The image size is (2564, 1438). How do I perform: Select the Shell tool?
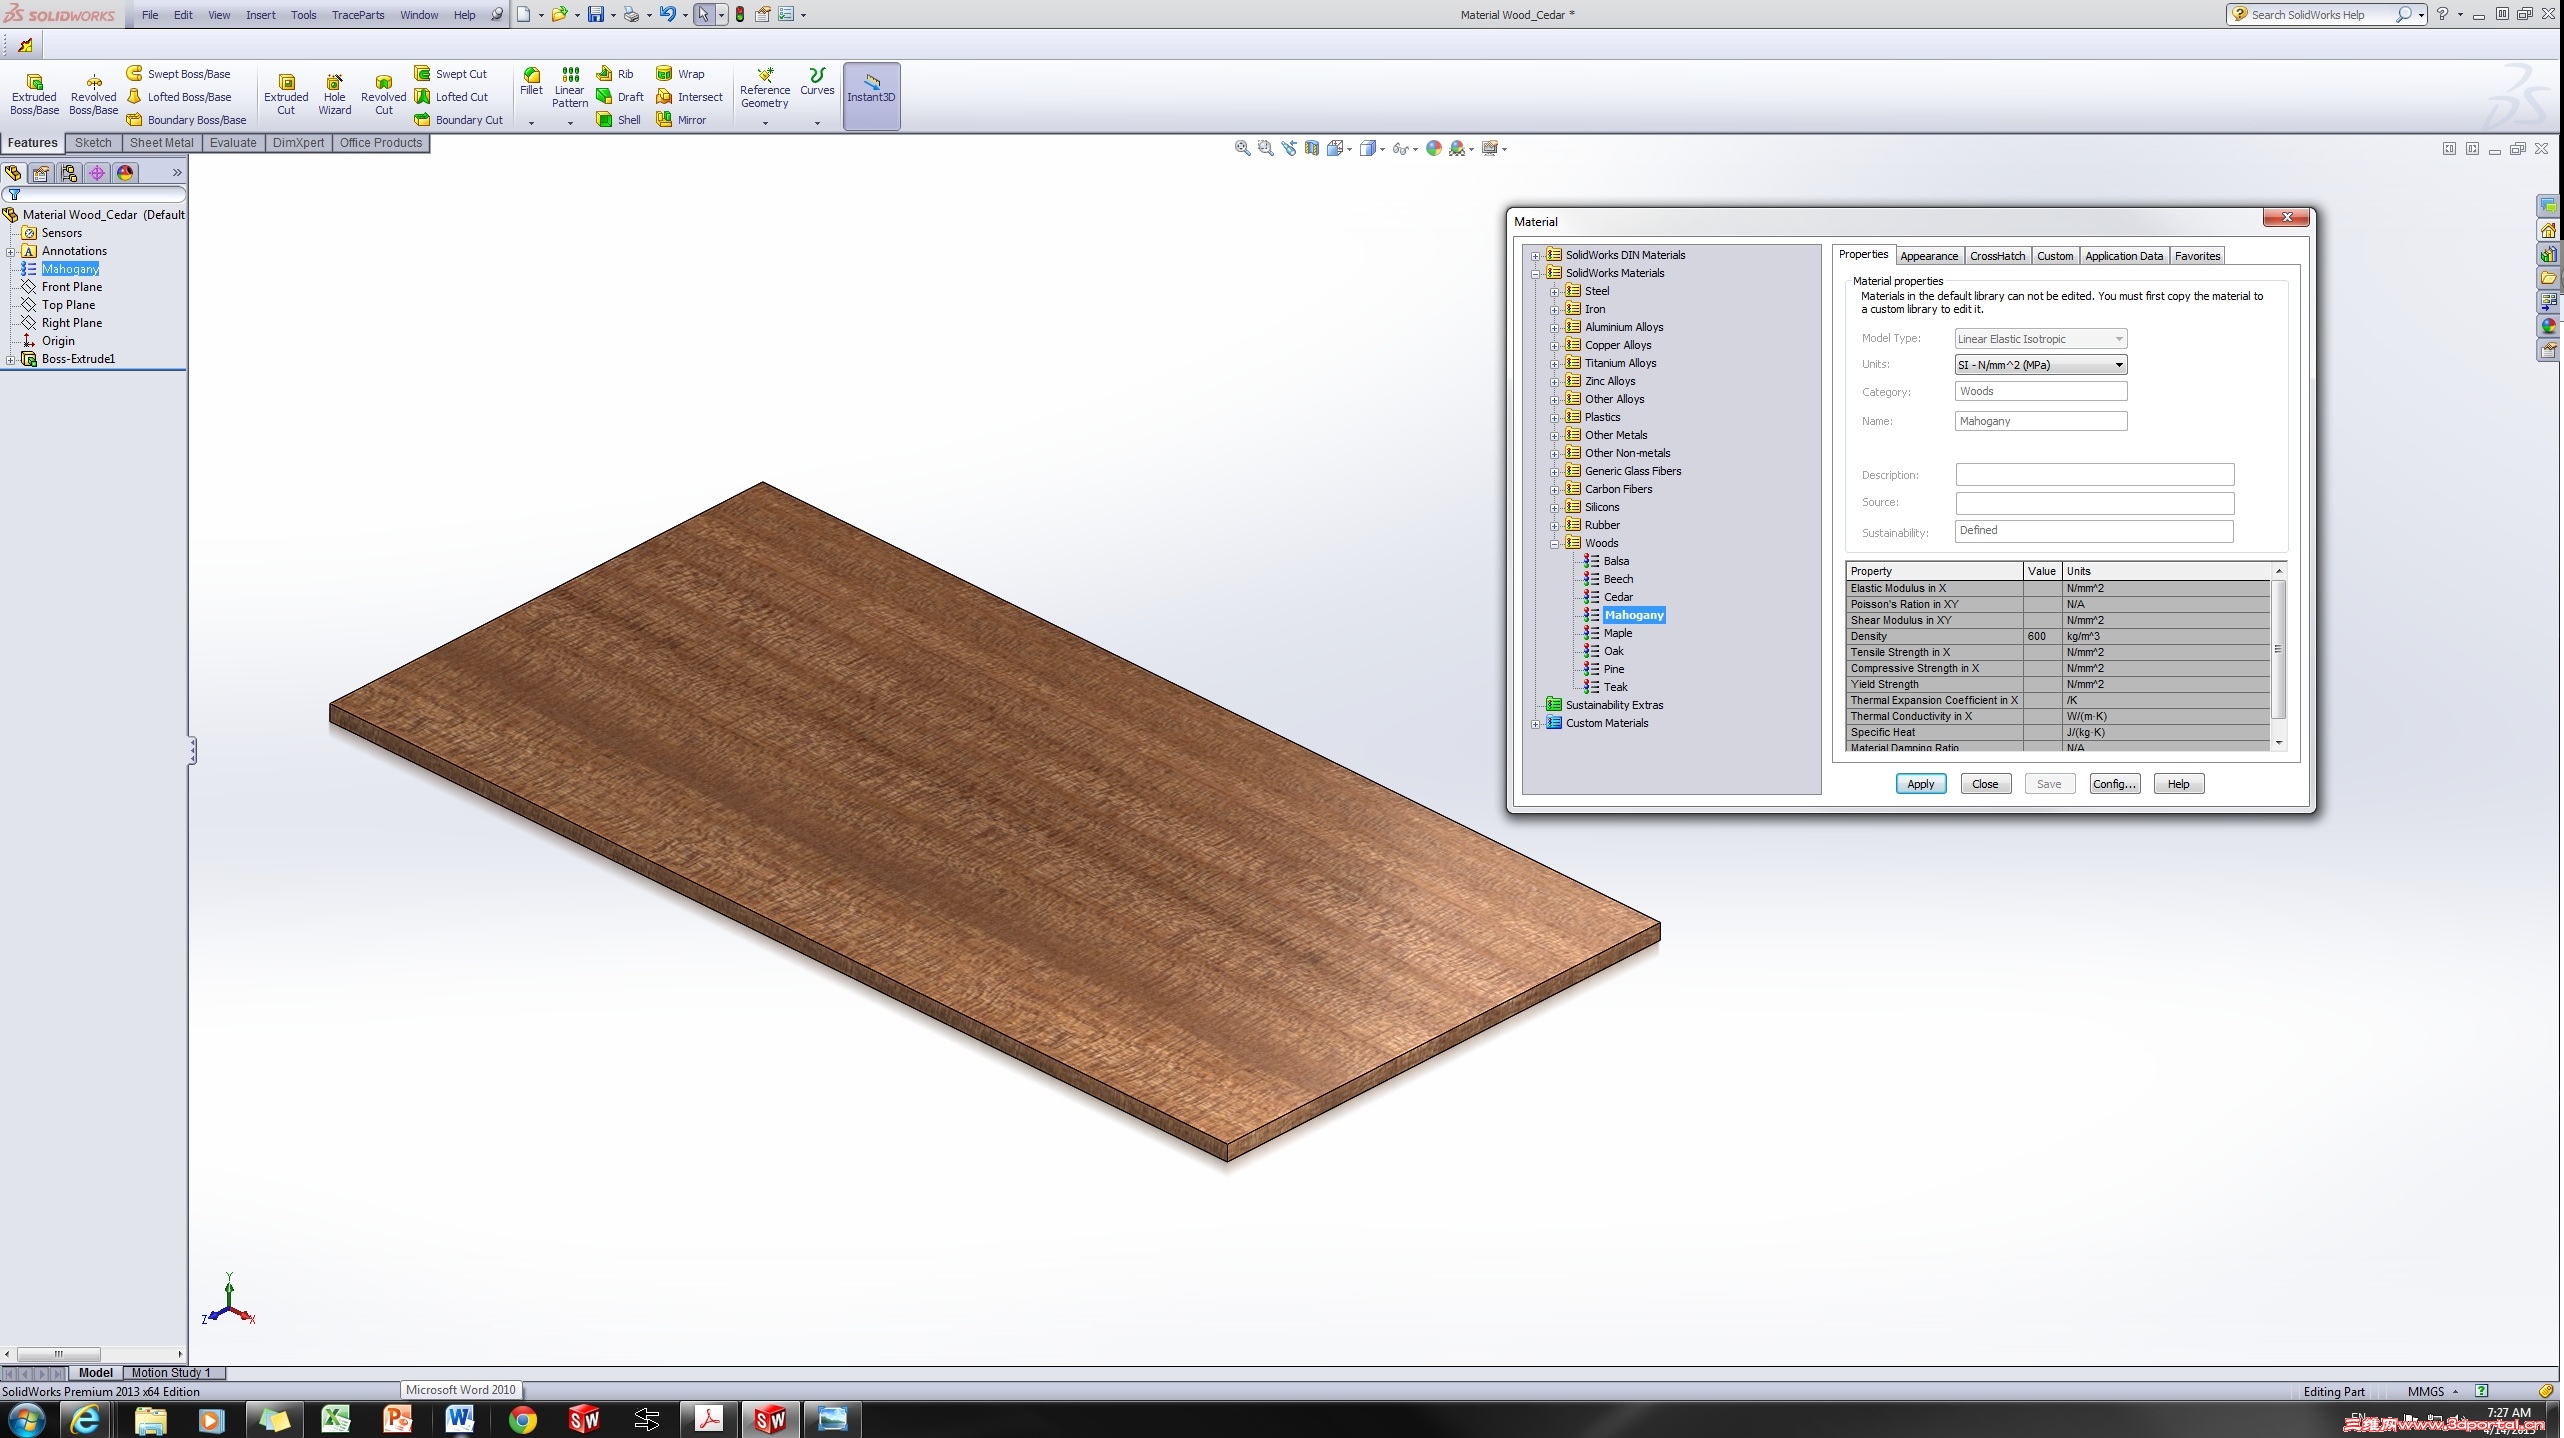point(619,119)
